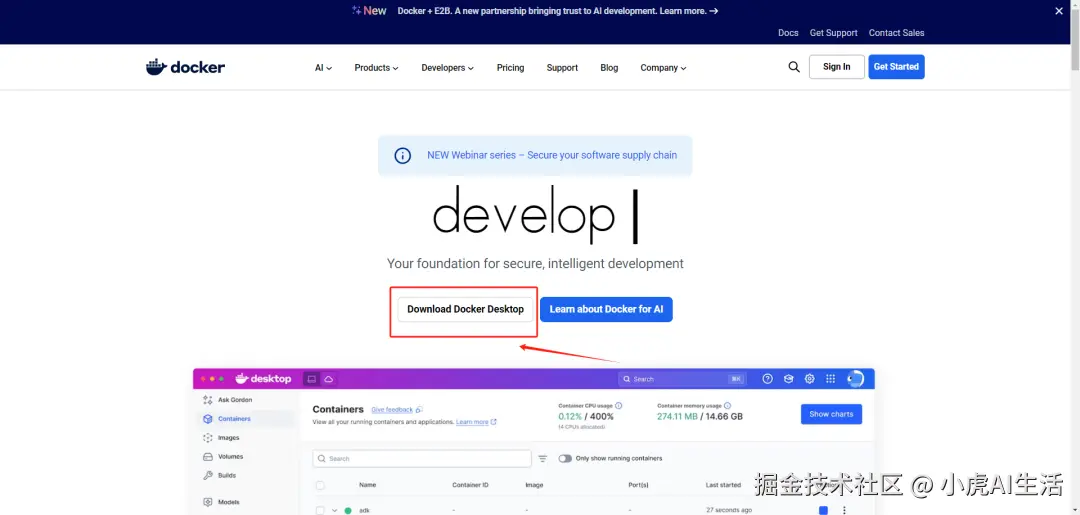Open the Company dropdown menu

pos(663,68)
